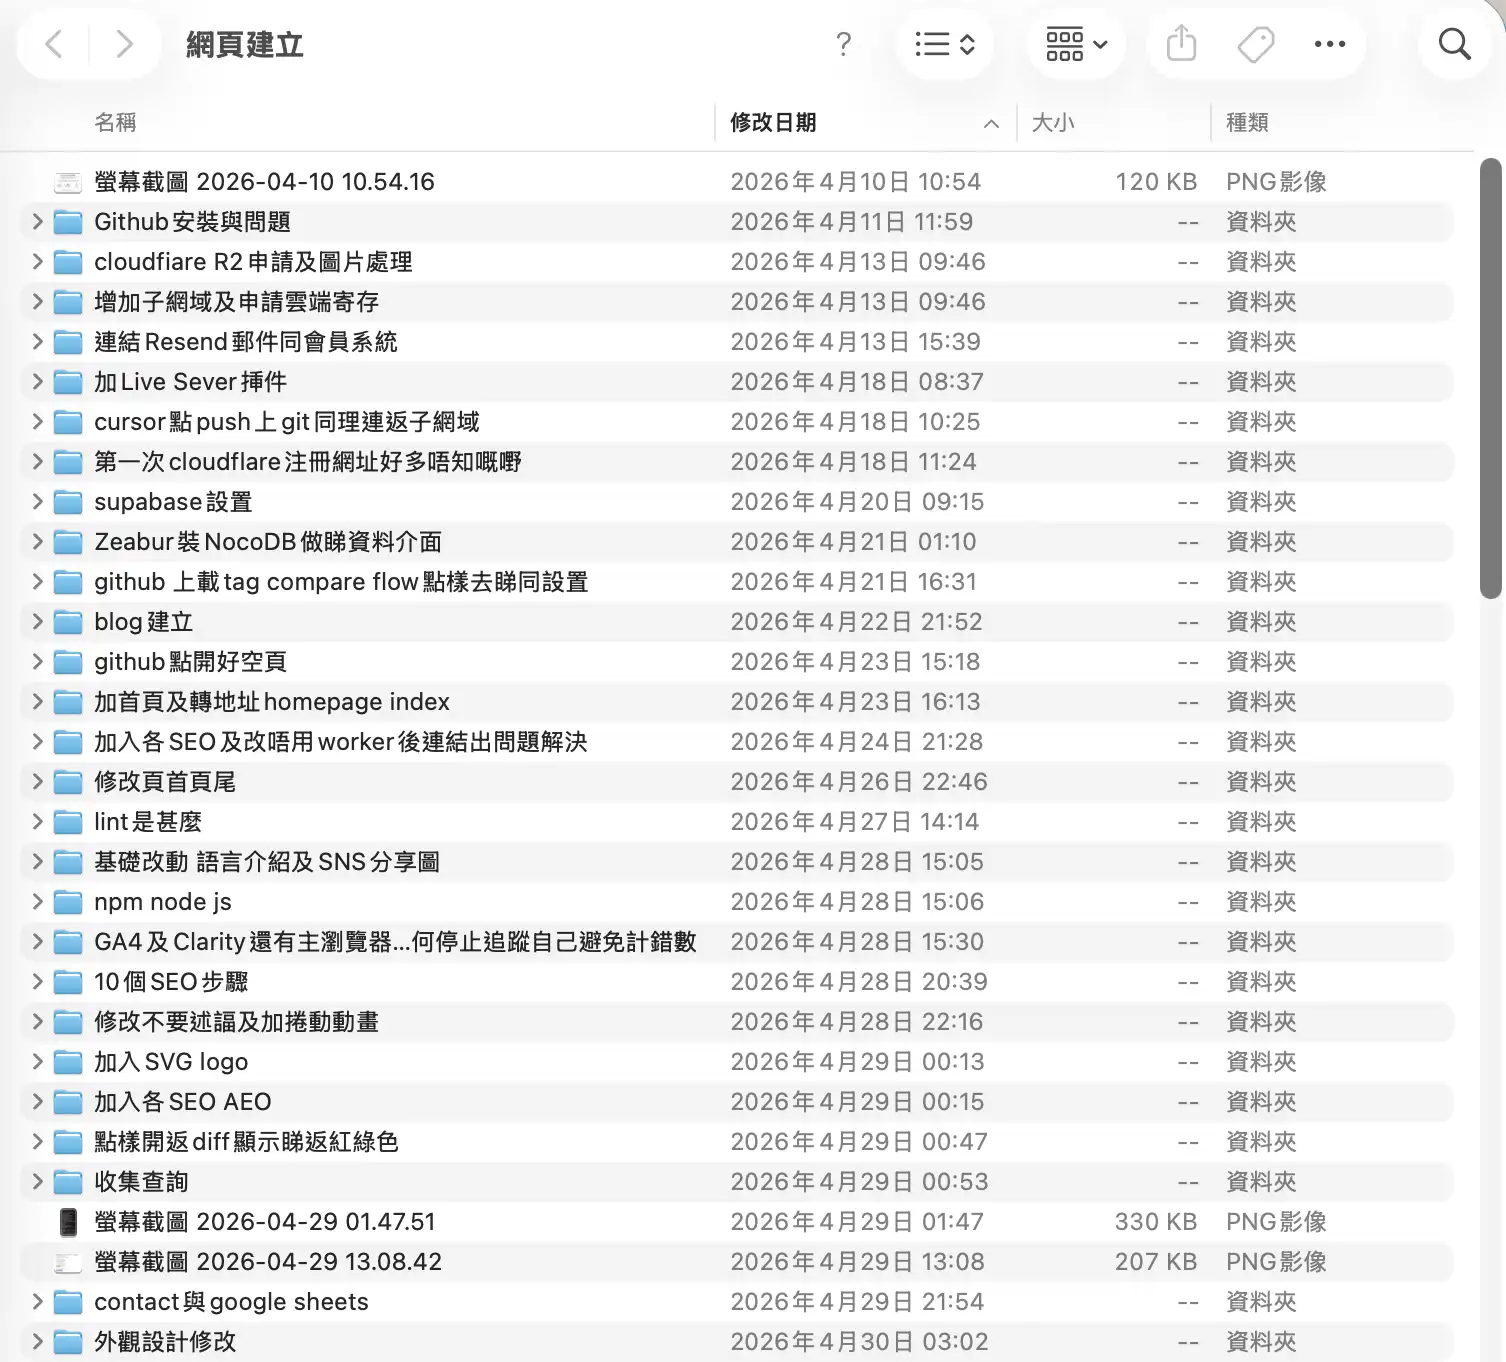Expand the 加入 SVG logo folder
1506x1362 pixels.
[x=37, y=1061]
